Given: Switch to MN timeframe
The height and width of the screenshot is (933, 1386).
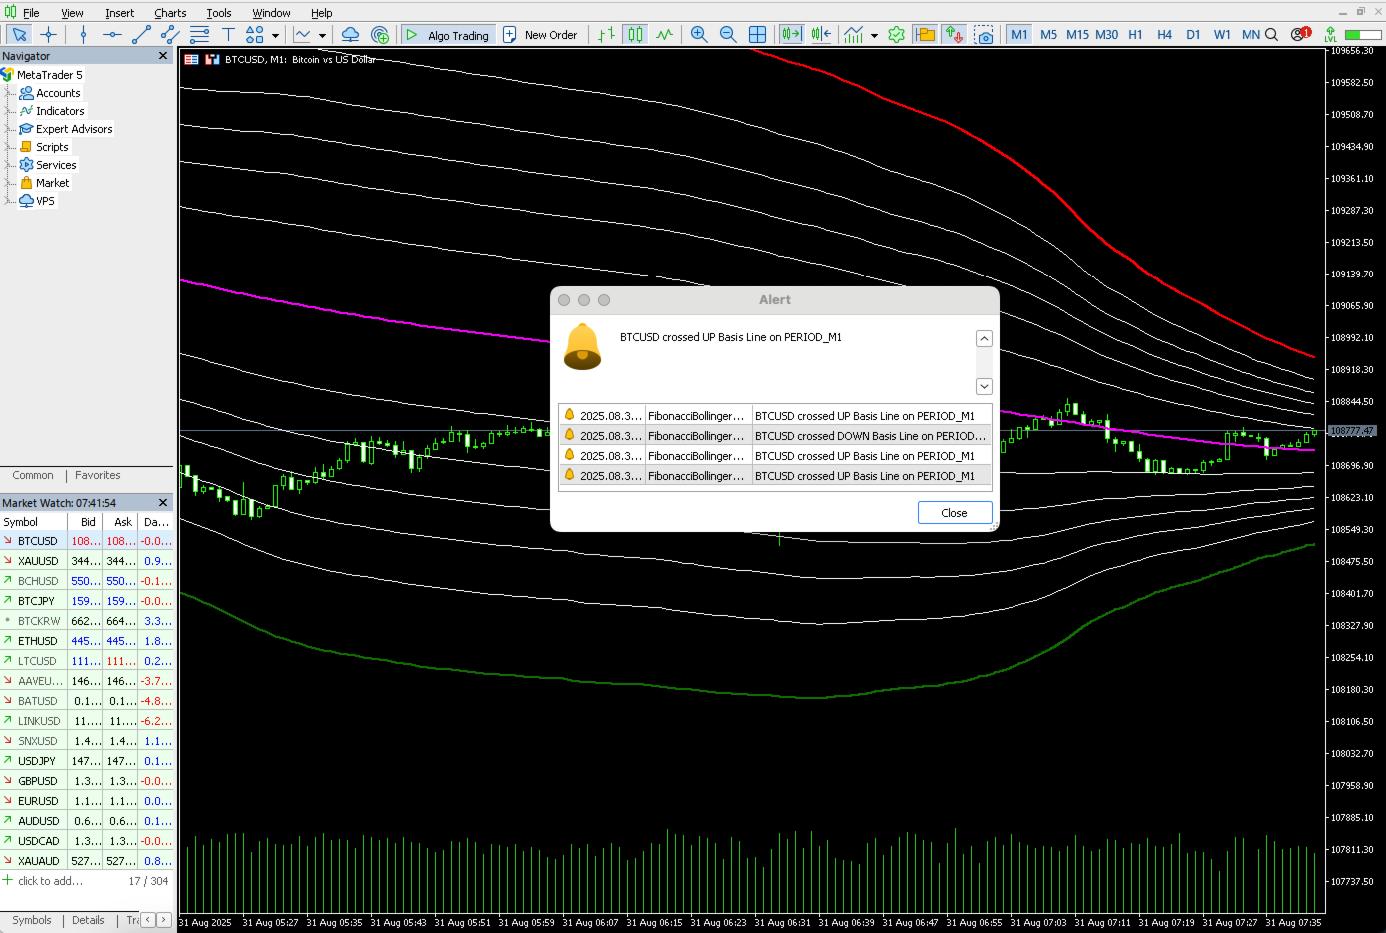Looking at the screenshot, I should 1250,35.
